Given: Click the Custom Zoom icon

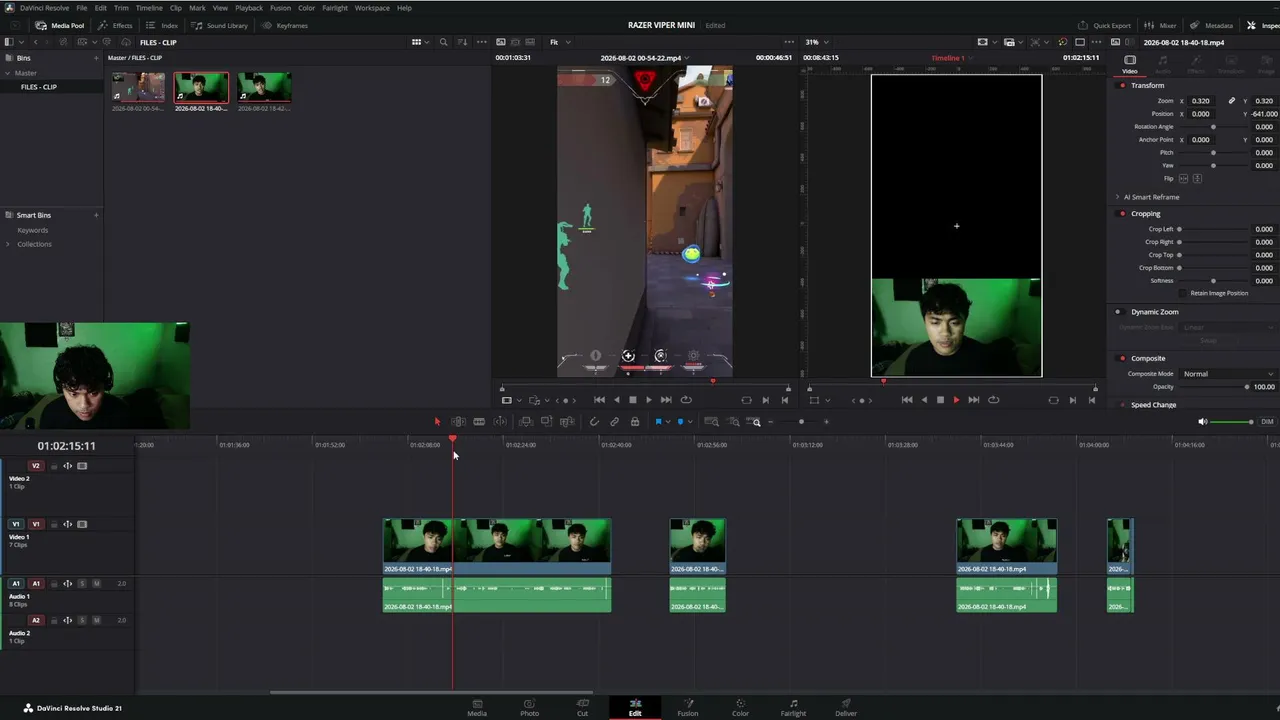Looking at the screenshot, I should tap(755, 422).
